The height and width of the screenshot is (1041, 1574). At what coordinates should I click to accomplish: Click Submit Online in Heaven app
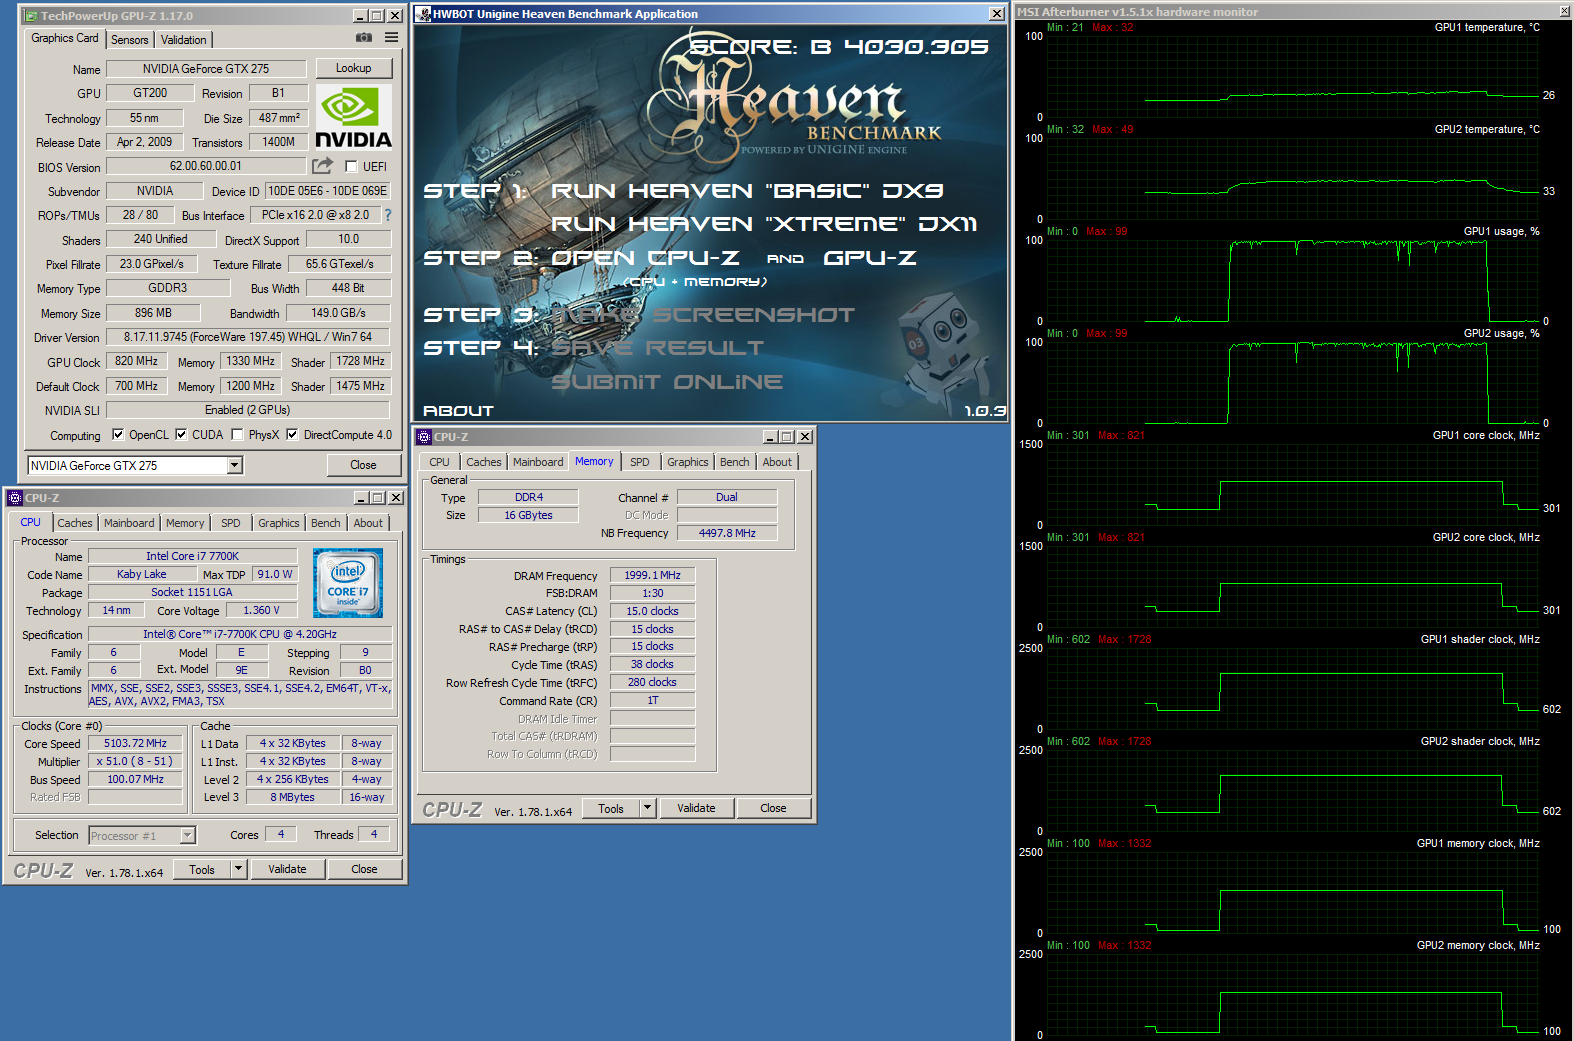[667, 382]
